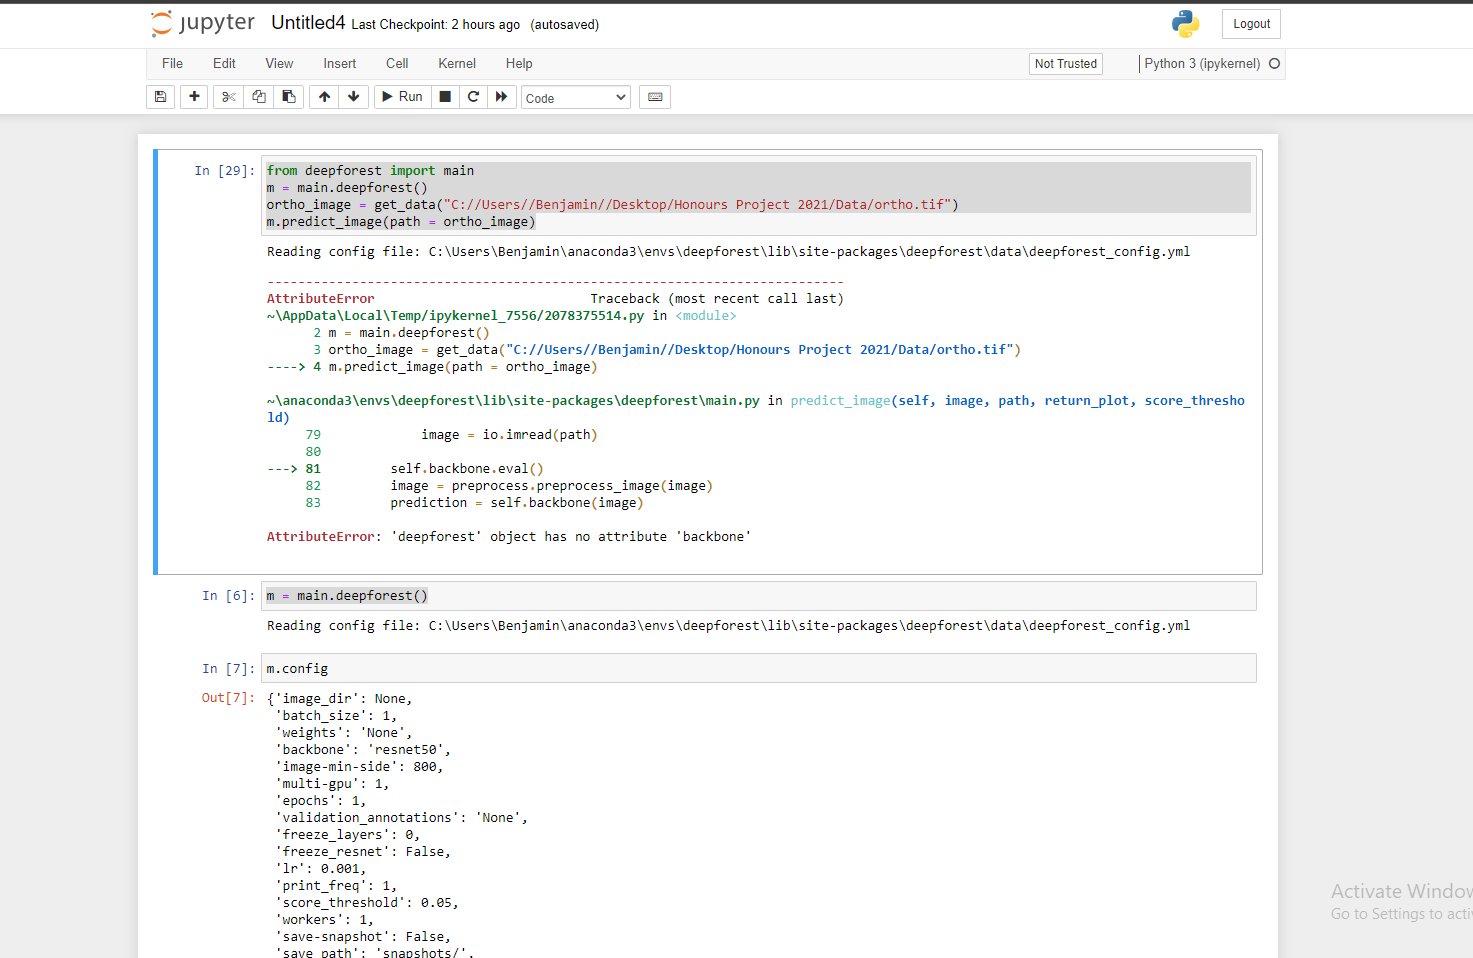The height and width of the screenshot is (958, 1473).
Task: Open the command palette keyboard icon
Action: (x=654, y=96)
